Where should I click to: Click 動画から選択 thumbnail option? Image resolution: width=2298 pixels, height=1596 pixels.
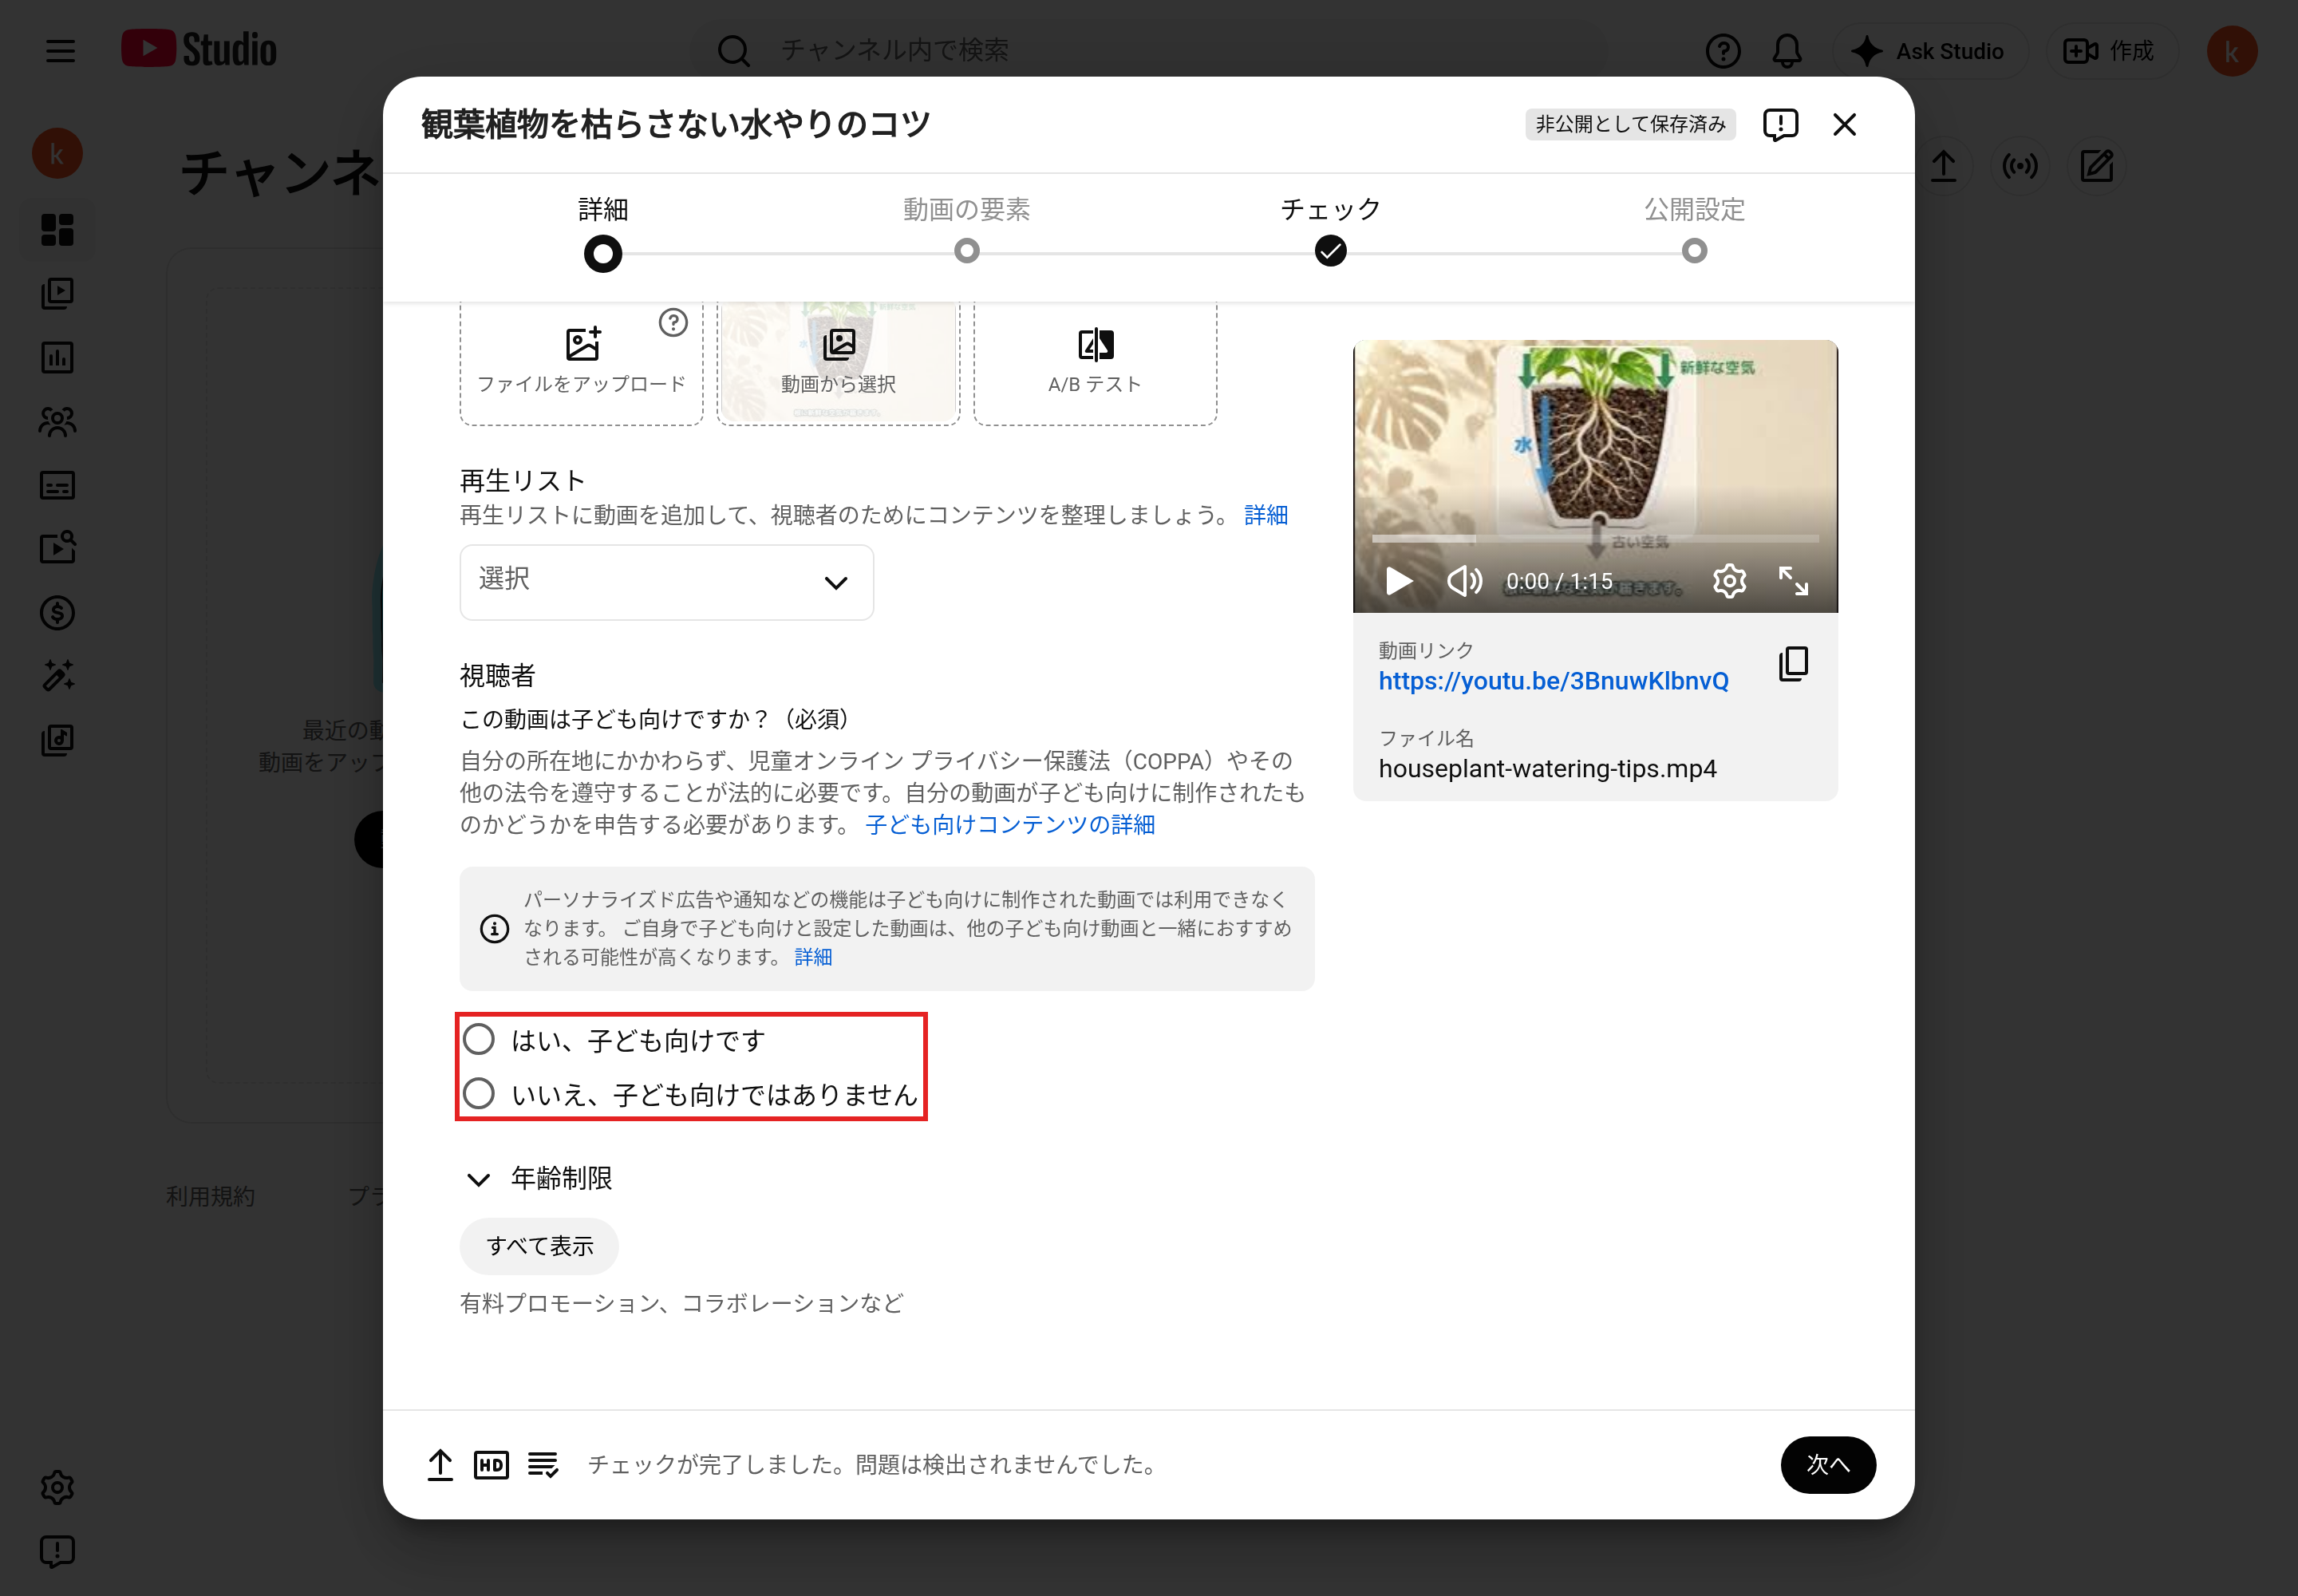[838, 362]
